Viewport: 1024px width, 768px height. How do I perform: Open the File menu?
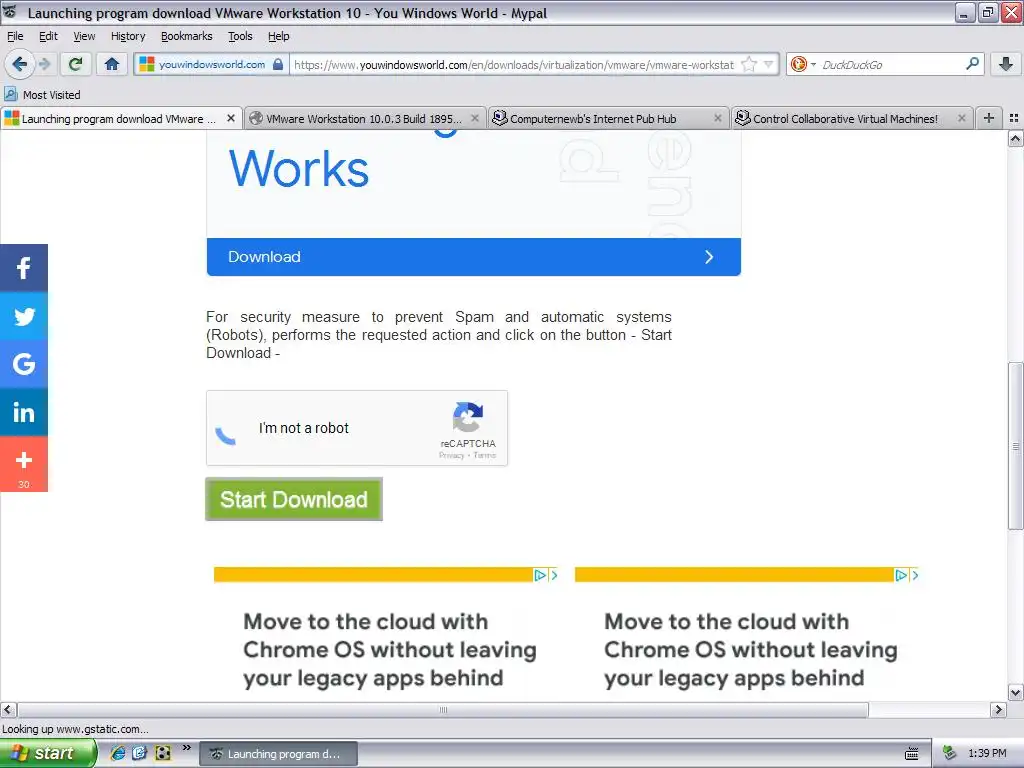tap(14, 36)
